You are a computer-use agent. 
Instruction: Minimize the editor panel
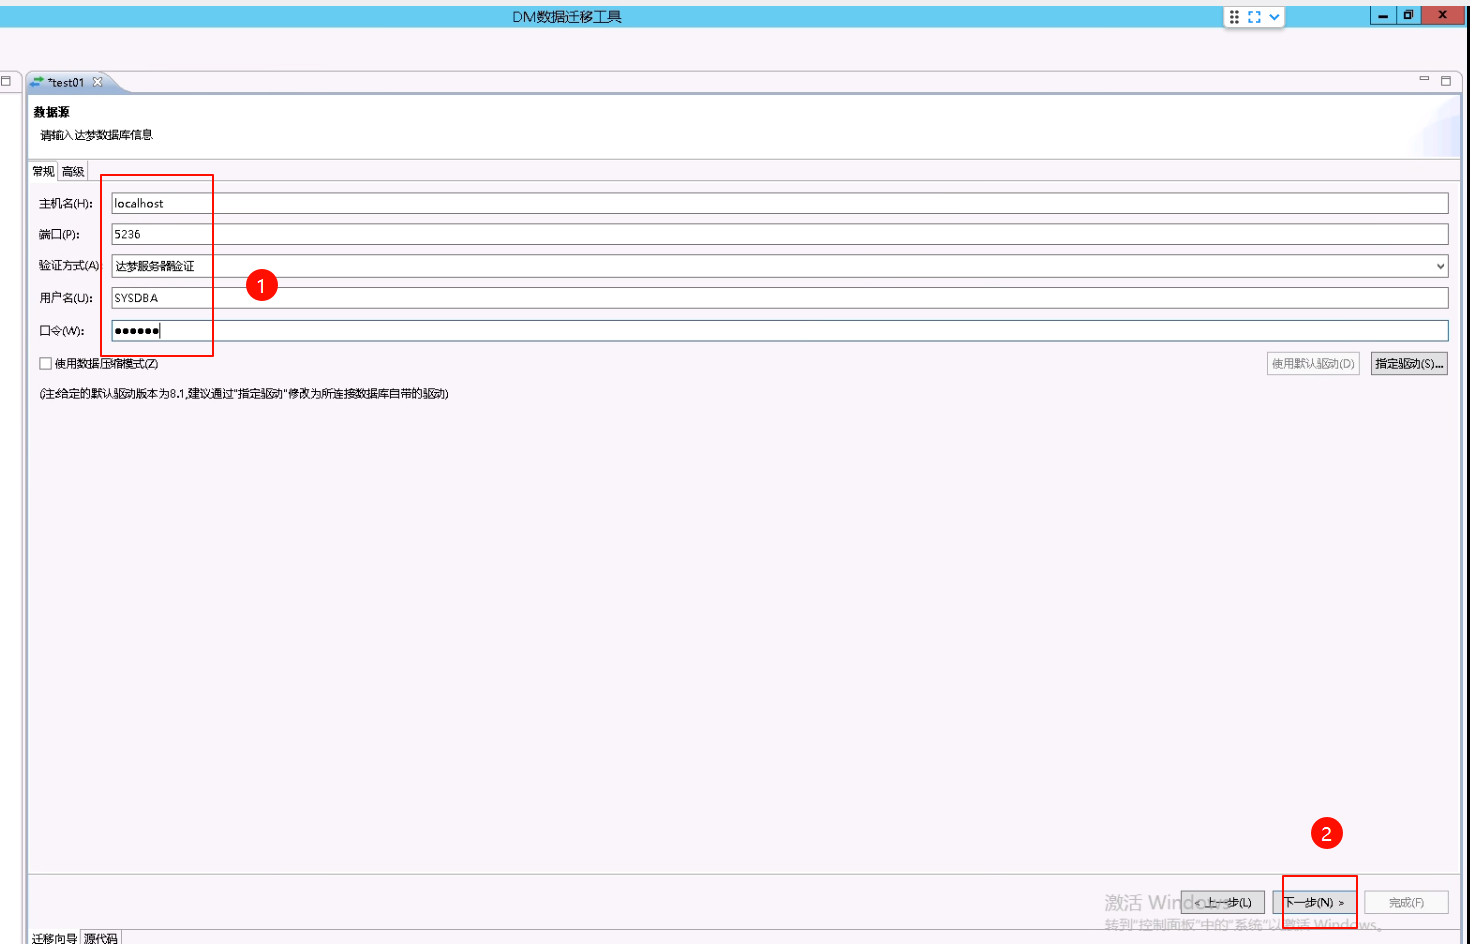(x=1424, y=79)
